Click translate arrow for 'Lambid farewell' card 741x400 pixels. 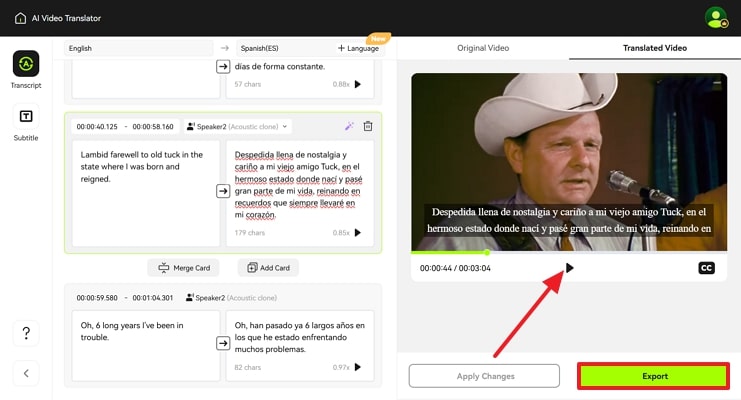pyautogui.click(x=223, y=191)
